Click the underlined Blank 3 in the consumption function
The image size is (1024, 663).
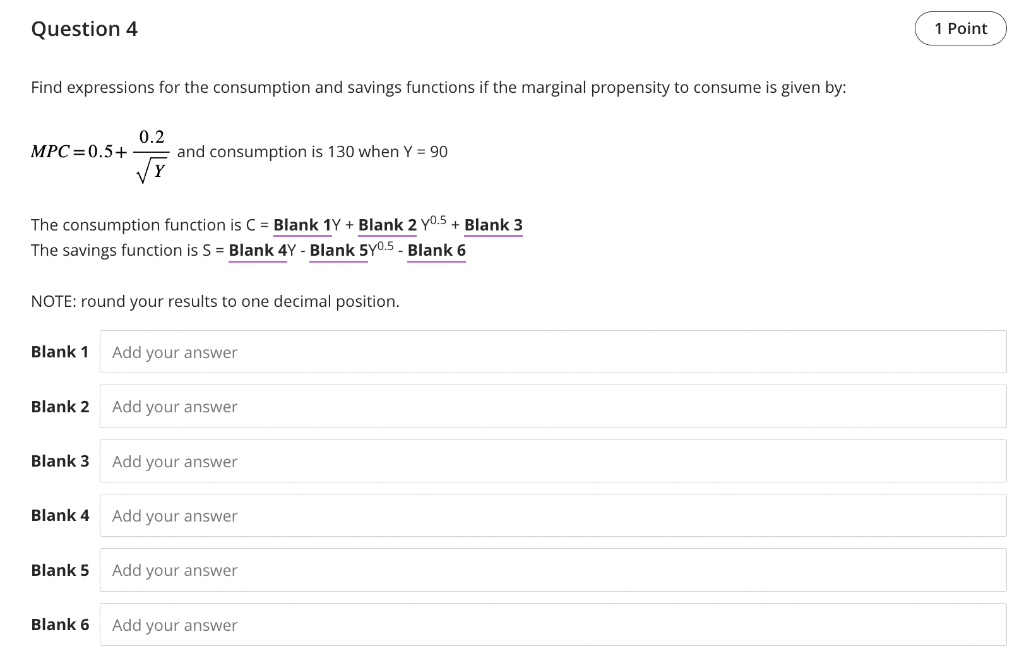pyautogui.click(x=493, y=224)
